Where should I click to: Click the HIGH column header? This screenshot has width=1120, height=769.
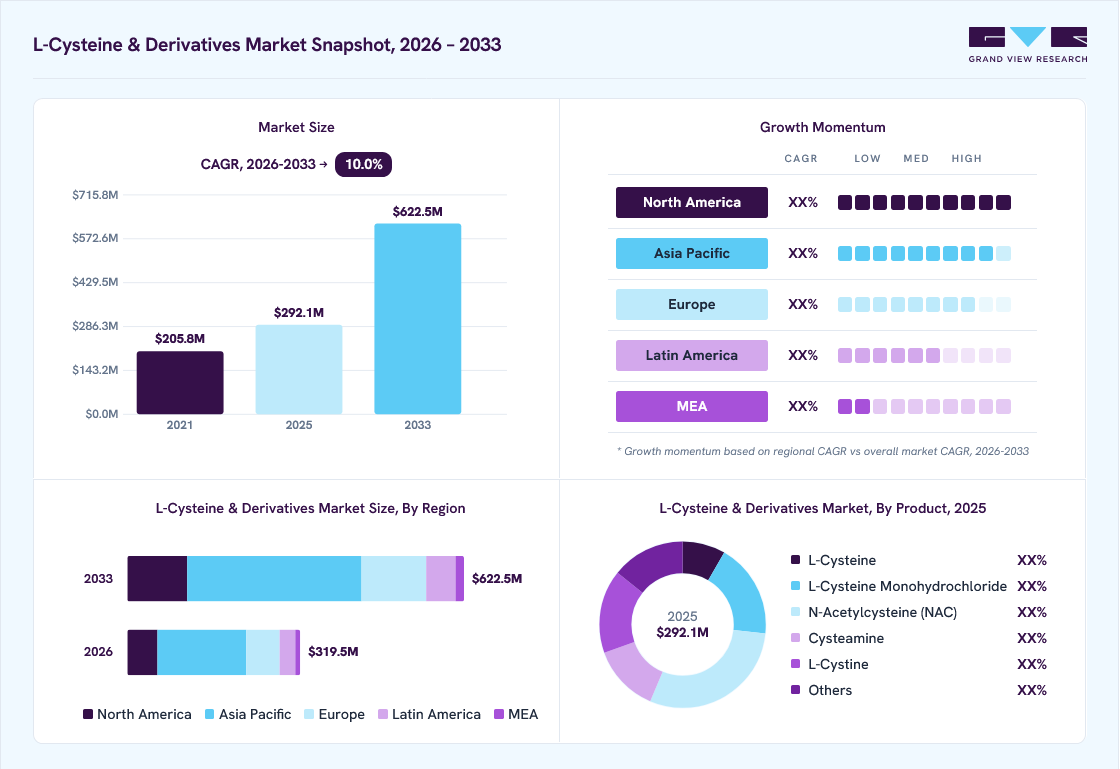click(x=966, y=159)
